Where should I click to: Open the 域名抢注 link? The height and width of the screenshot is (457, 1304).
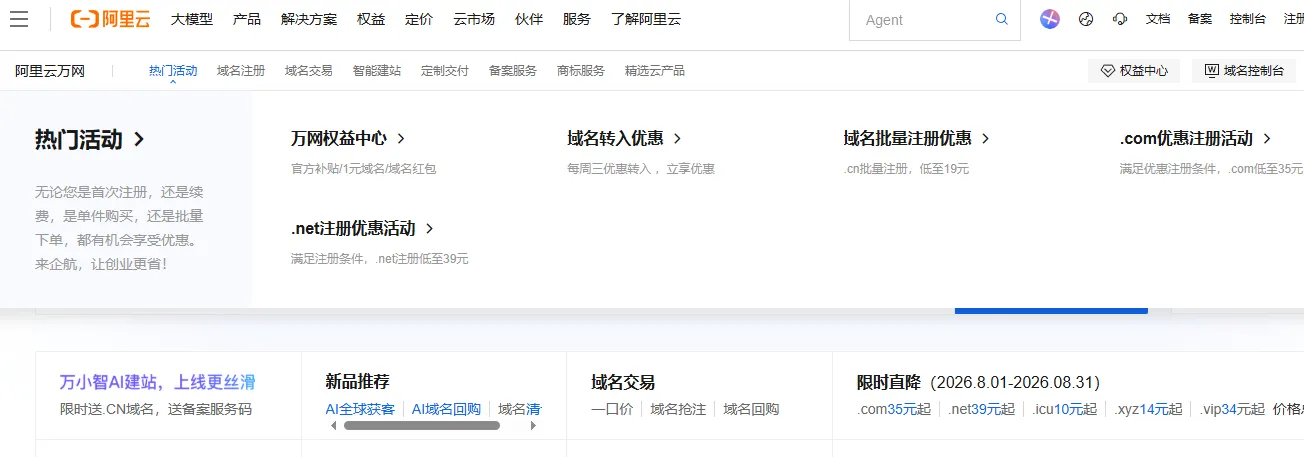click(678, 409)
